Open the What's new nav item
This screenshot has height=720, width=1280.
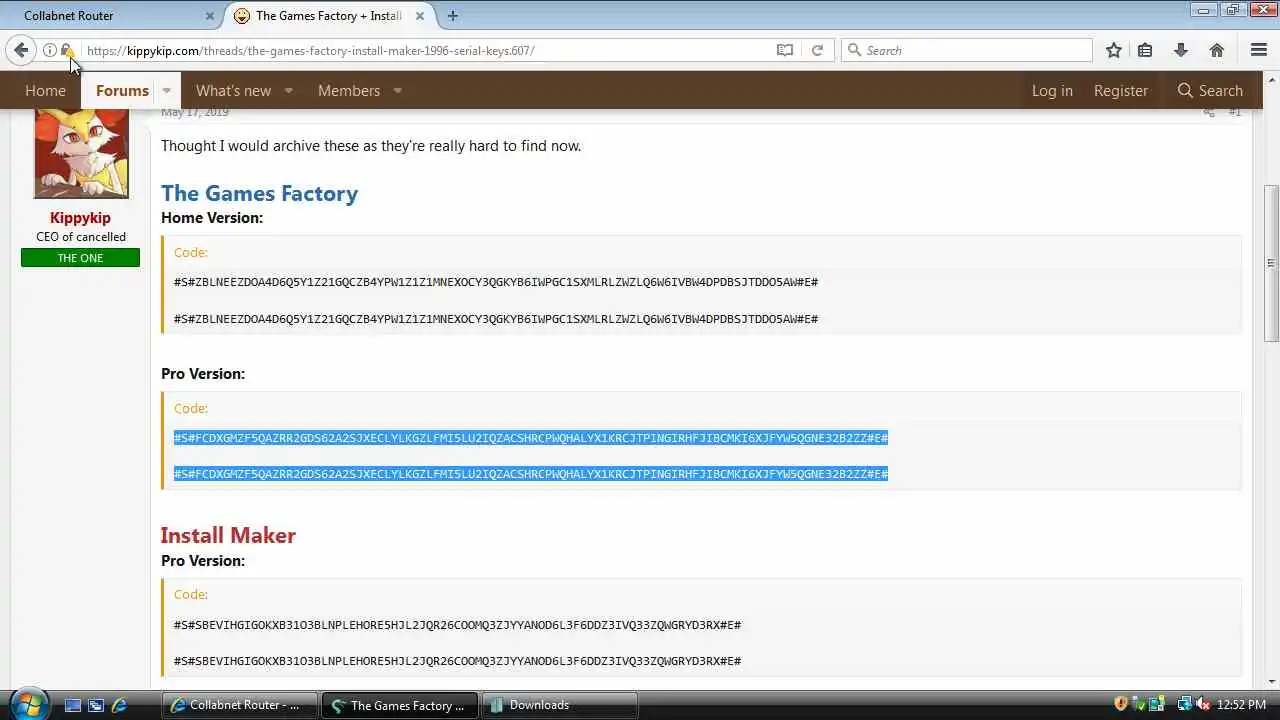(233, 91)
